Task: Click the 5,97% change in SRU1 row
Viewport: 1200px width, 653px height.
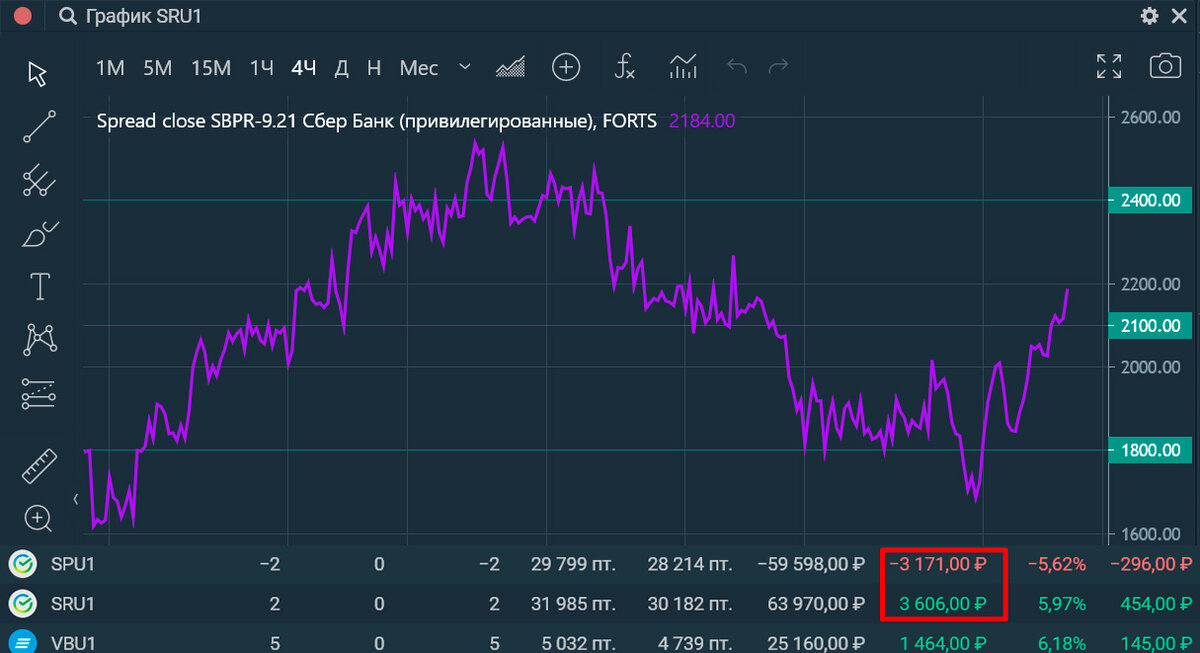Action: click(1063, 604)
